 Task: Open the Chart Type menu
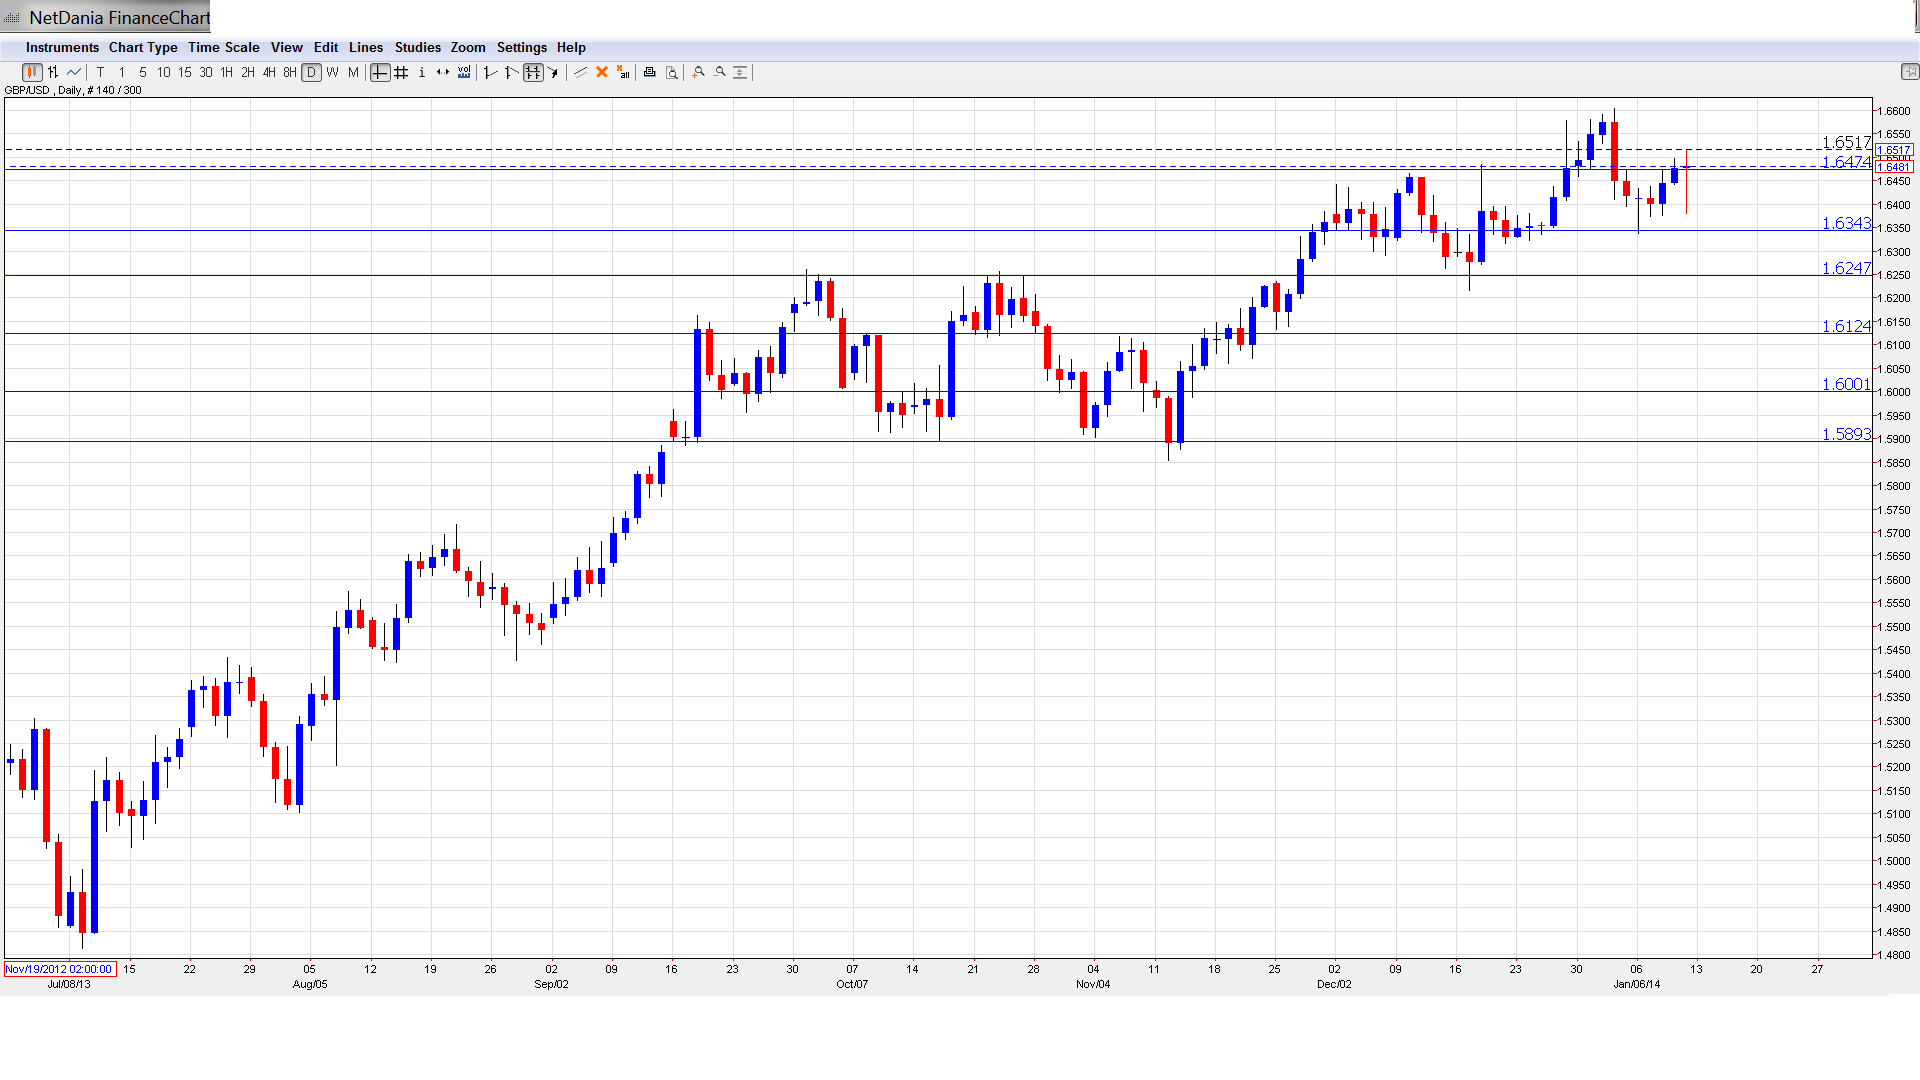coord(143,47)
